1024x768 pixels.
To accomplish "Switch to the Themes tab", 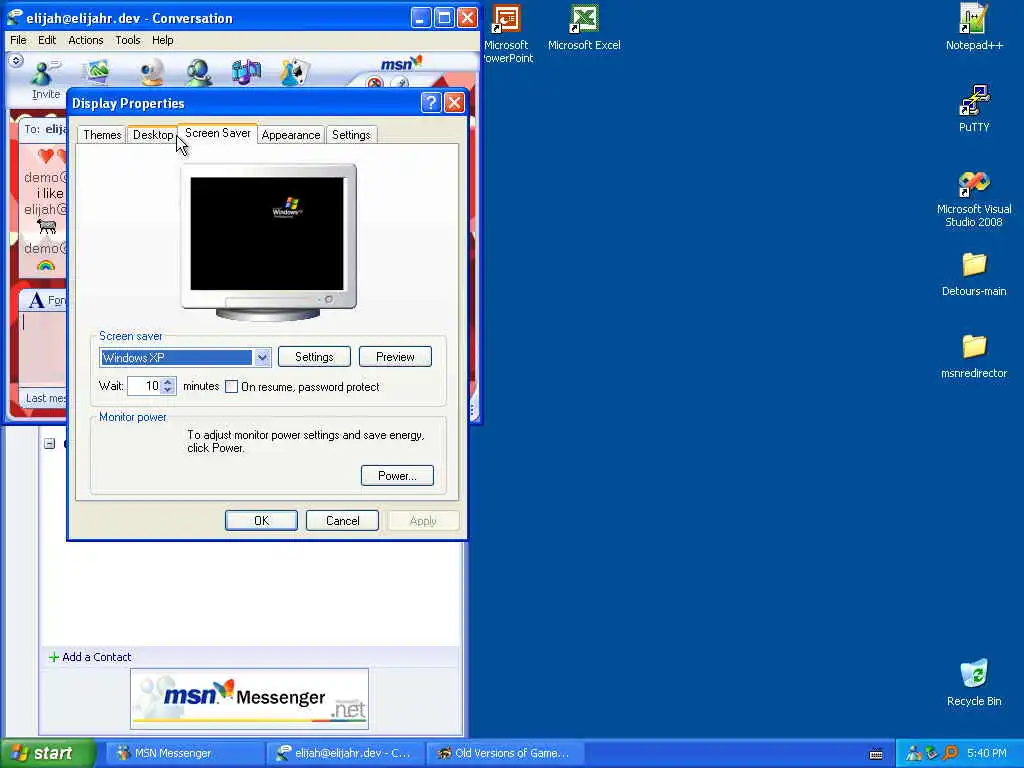I will click(102, 135).
